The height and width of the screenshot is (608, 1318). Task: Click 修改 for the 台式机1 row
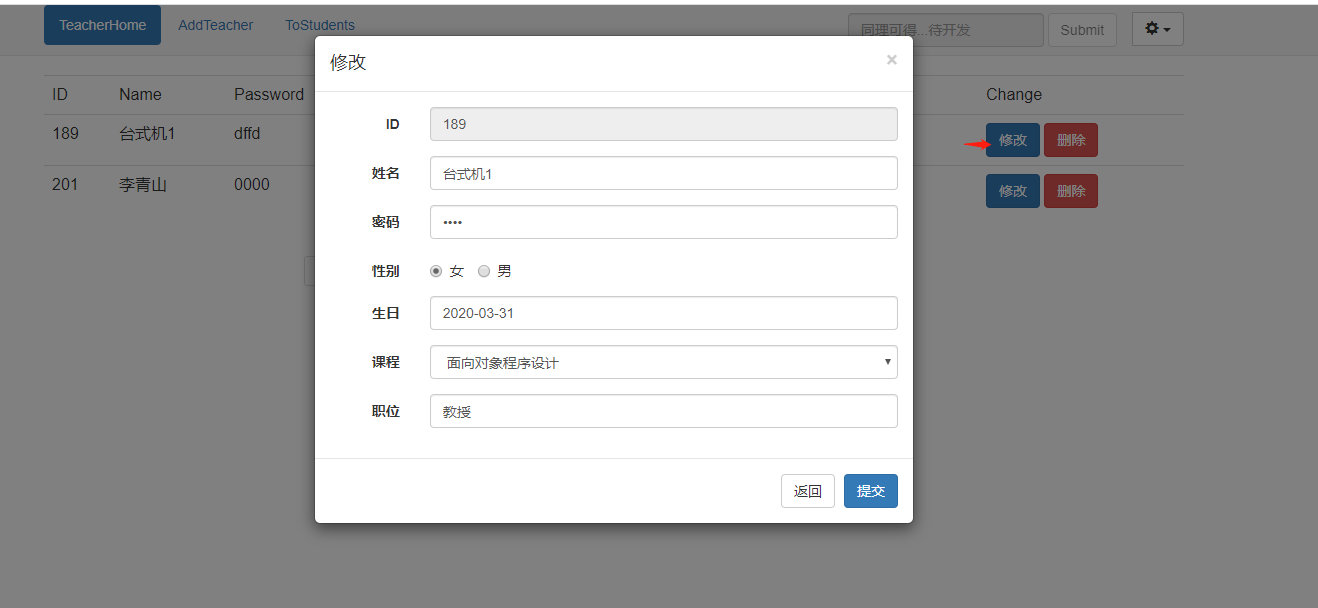[x=1013, y=140]
